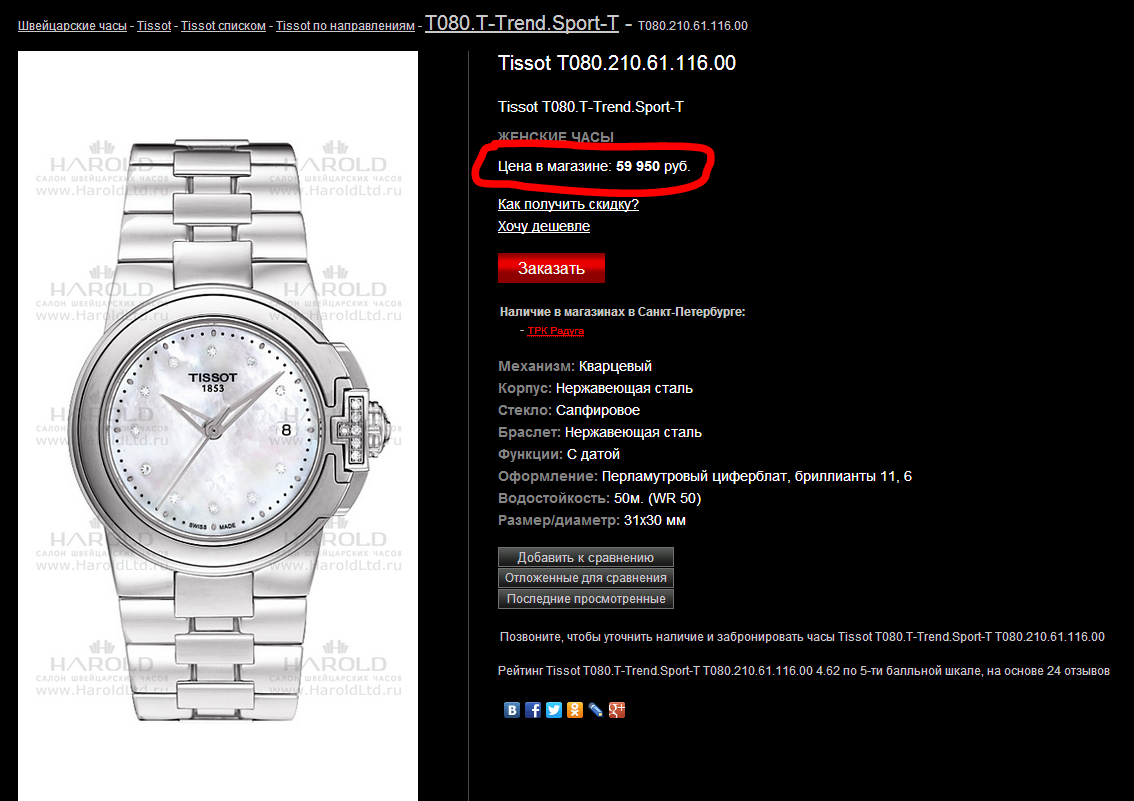Open Отложенные для сравнения list
1134x801 pixels.
pyautogui.click(x=586, y=578)
